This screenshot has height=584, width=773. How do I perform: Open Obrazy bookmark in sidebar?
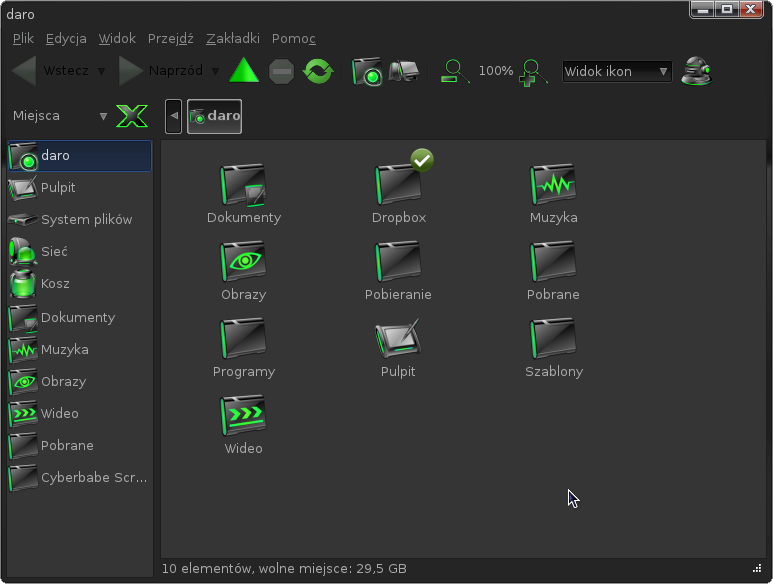[80, 381]
